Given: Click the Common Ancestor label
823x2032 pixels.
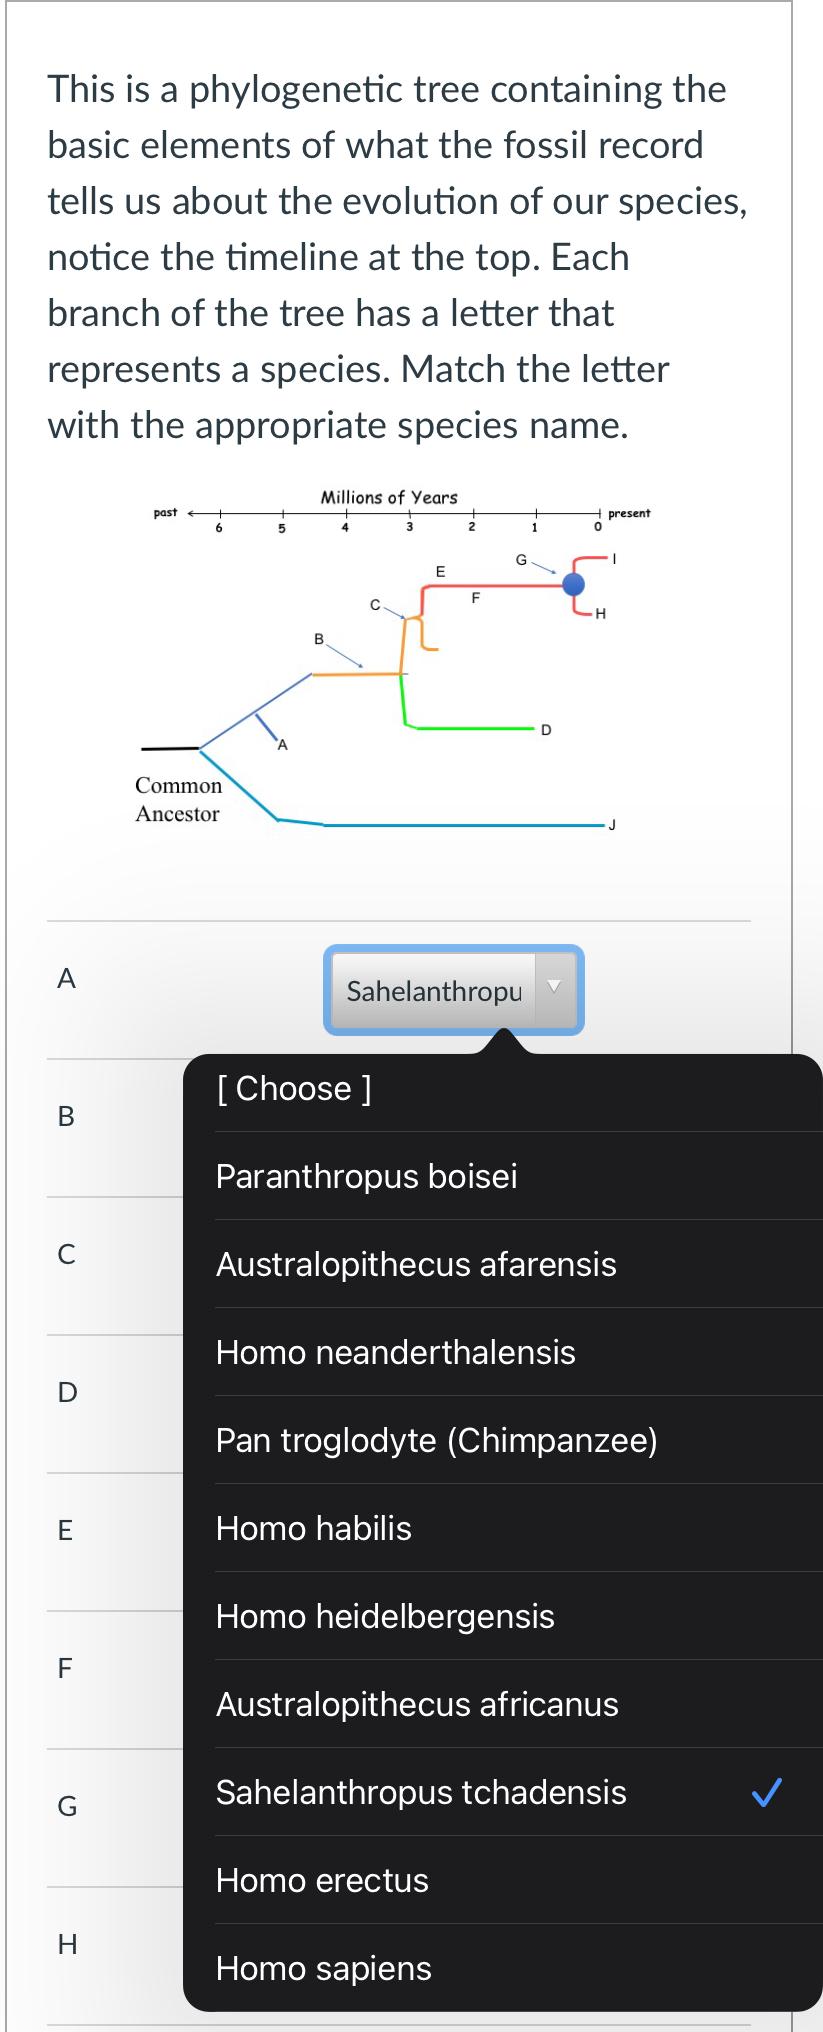Looking at the screenshot, I should coord(180,799).
